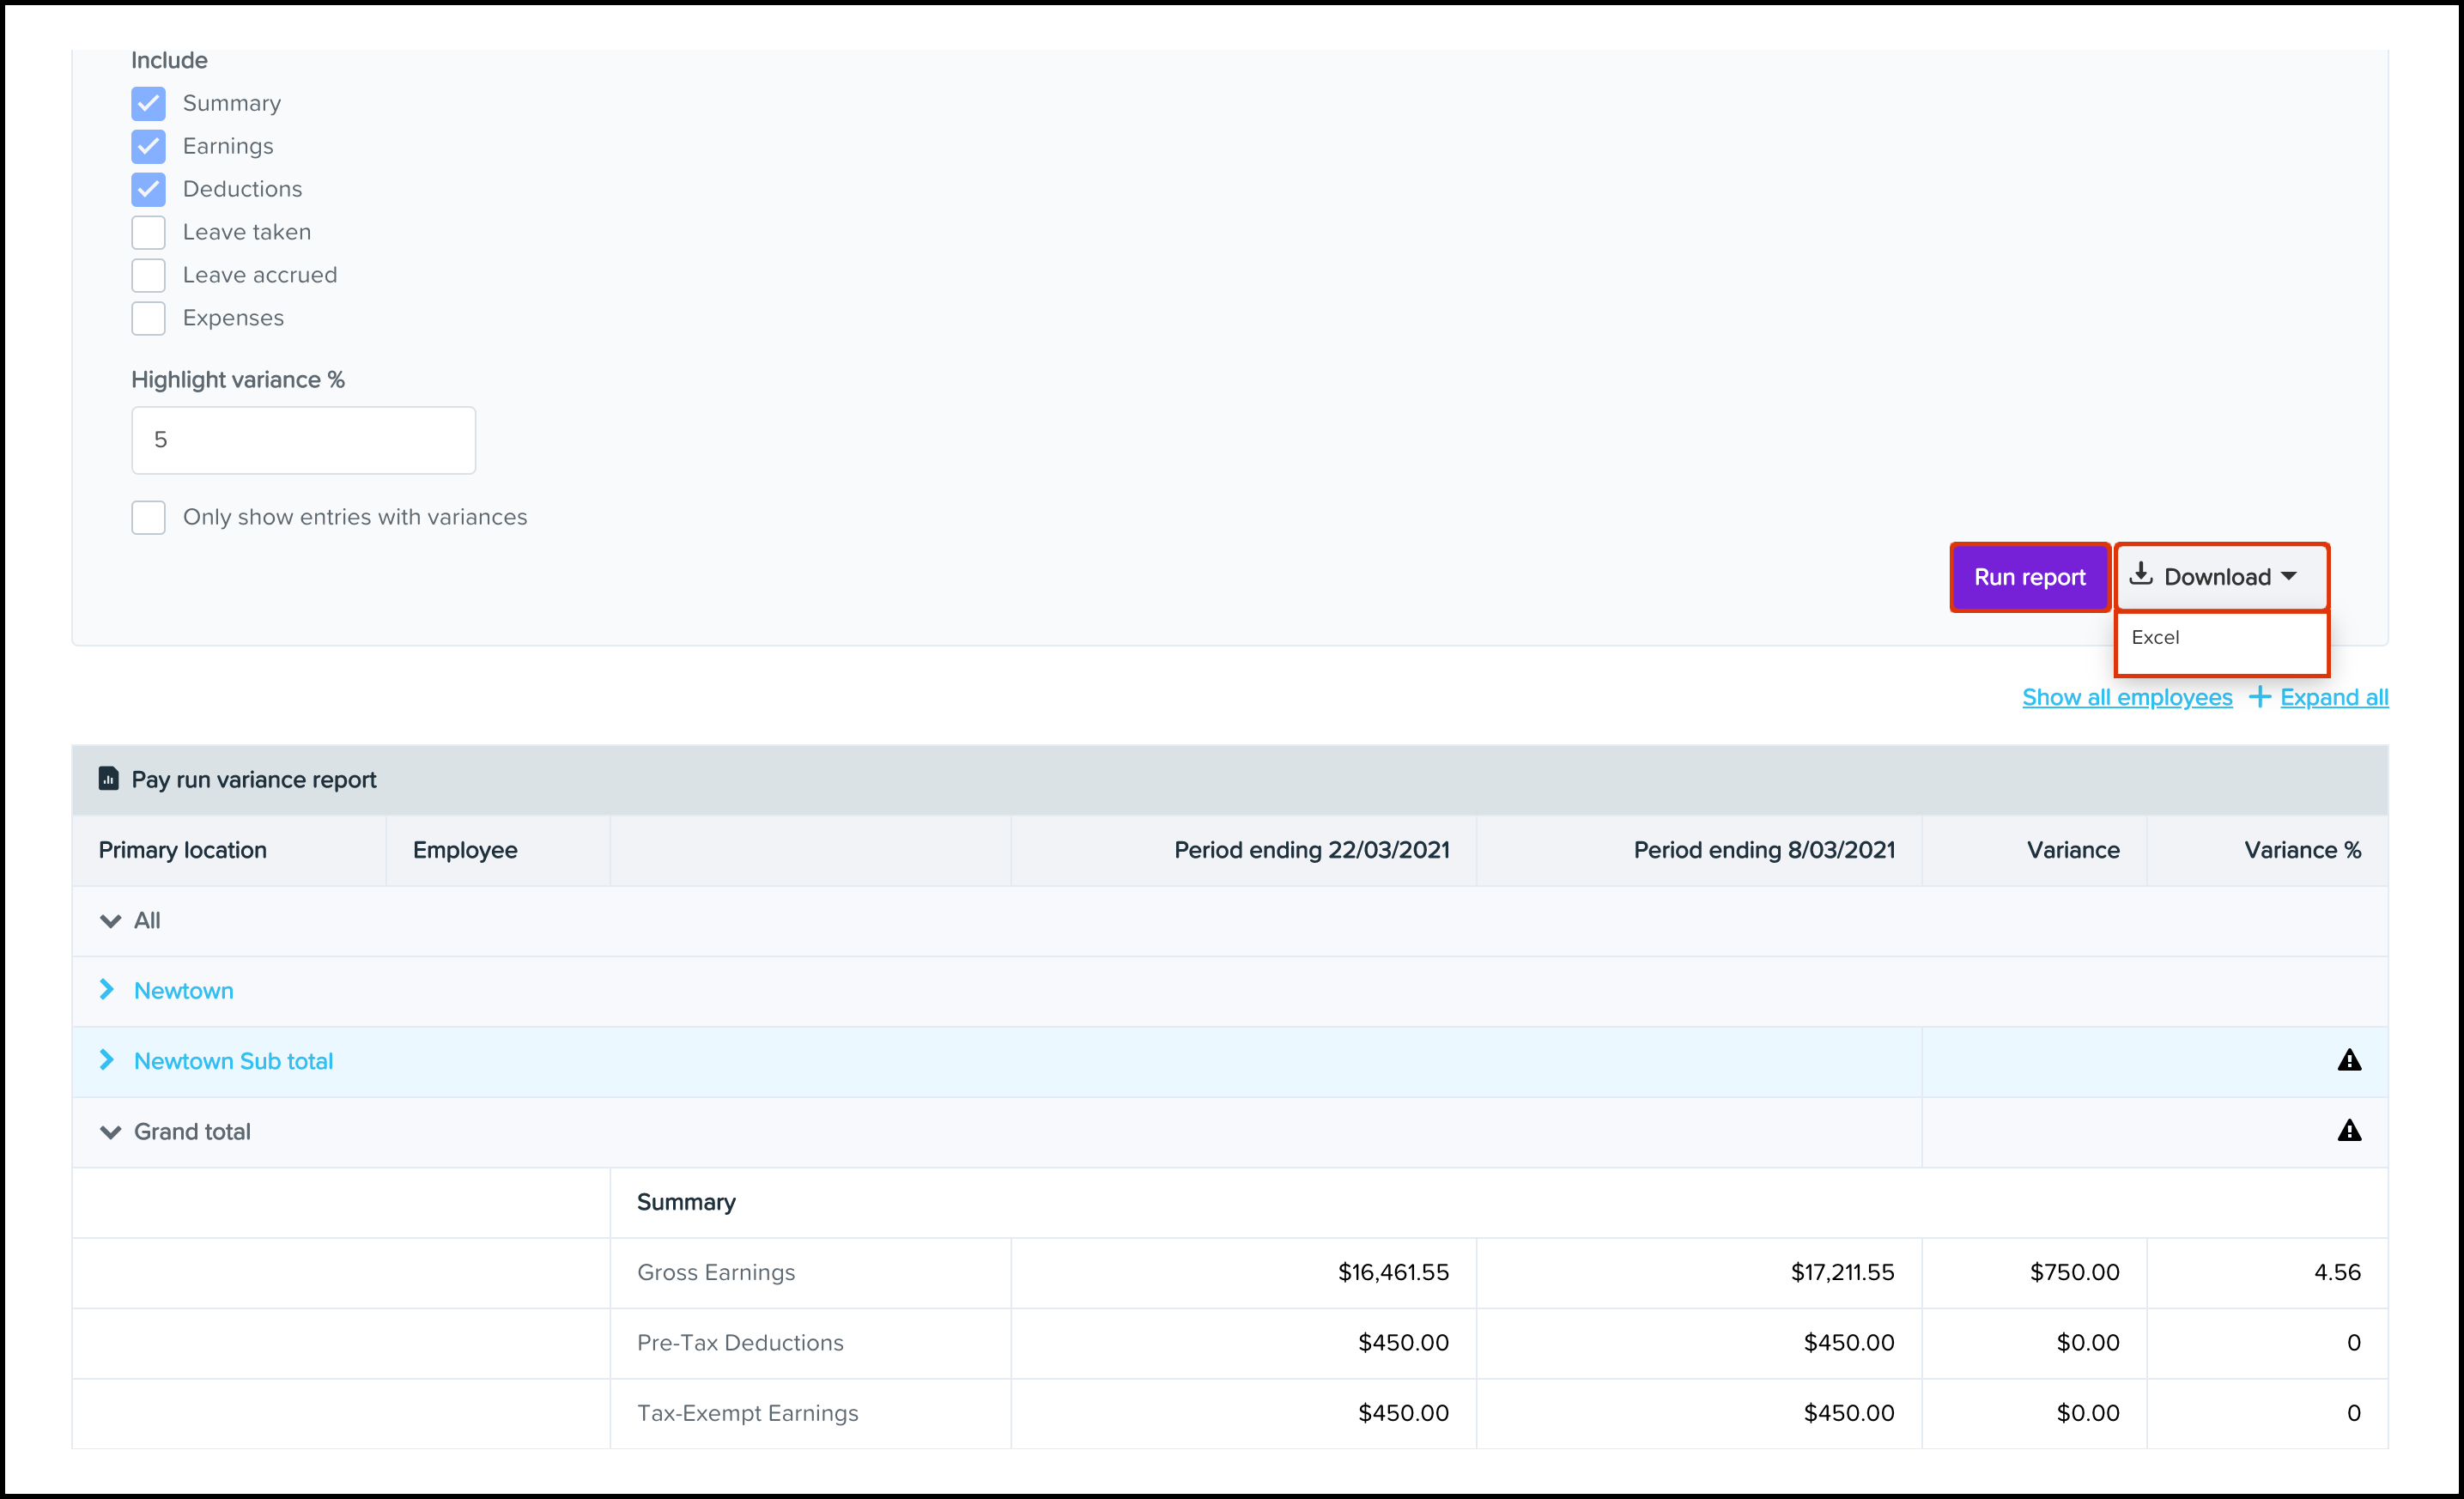This screenshot has width=2464, height=1499.
Task: Collapse the All row chevron
Action: click(x=110, y=921)
